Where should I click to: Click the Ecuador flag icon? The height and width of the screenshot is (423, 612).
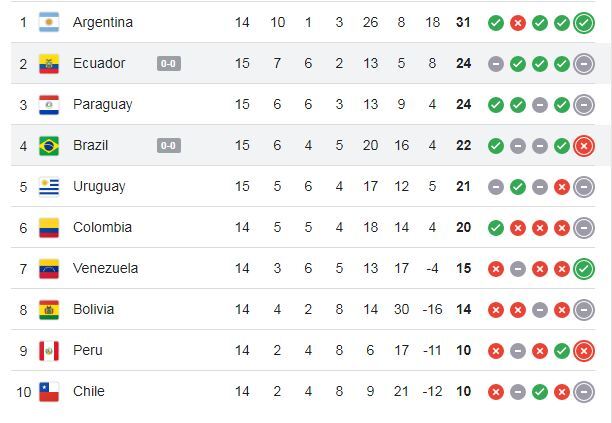pos(49,63)
